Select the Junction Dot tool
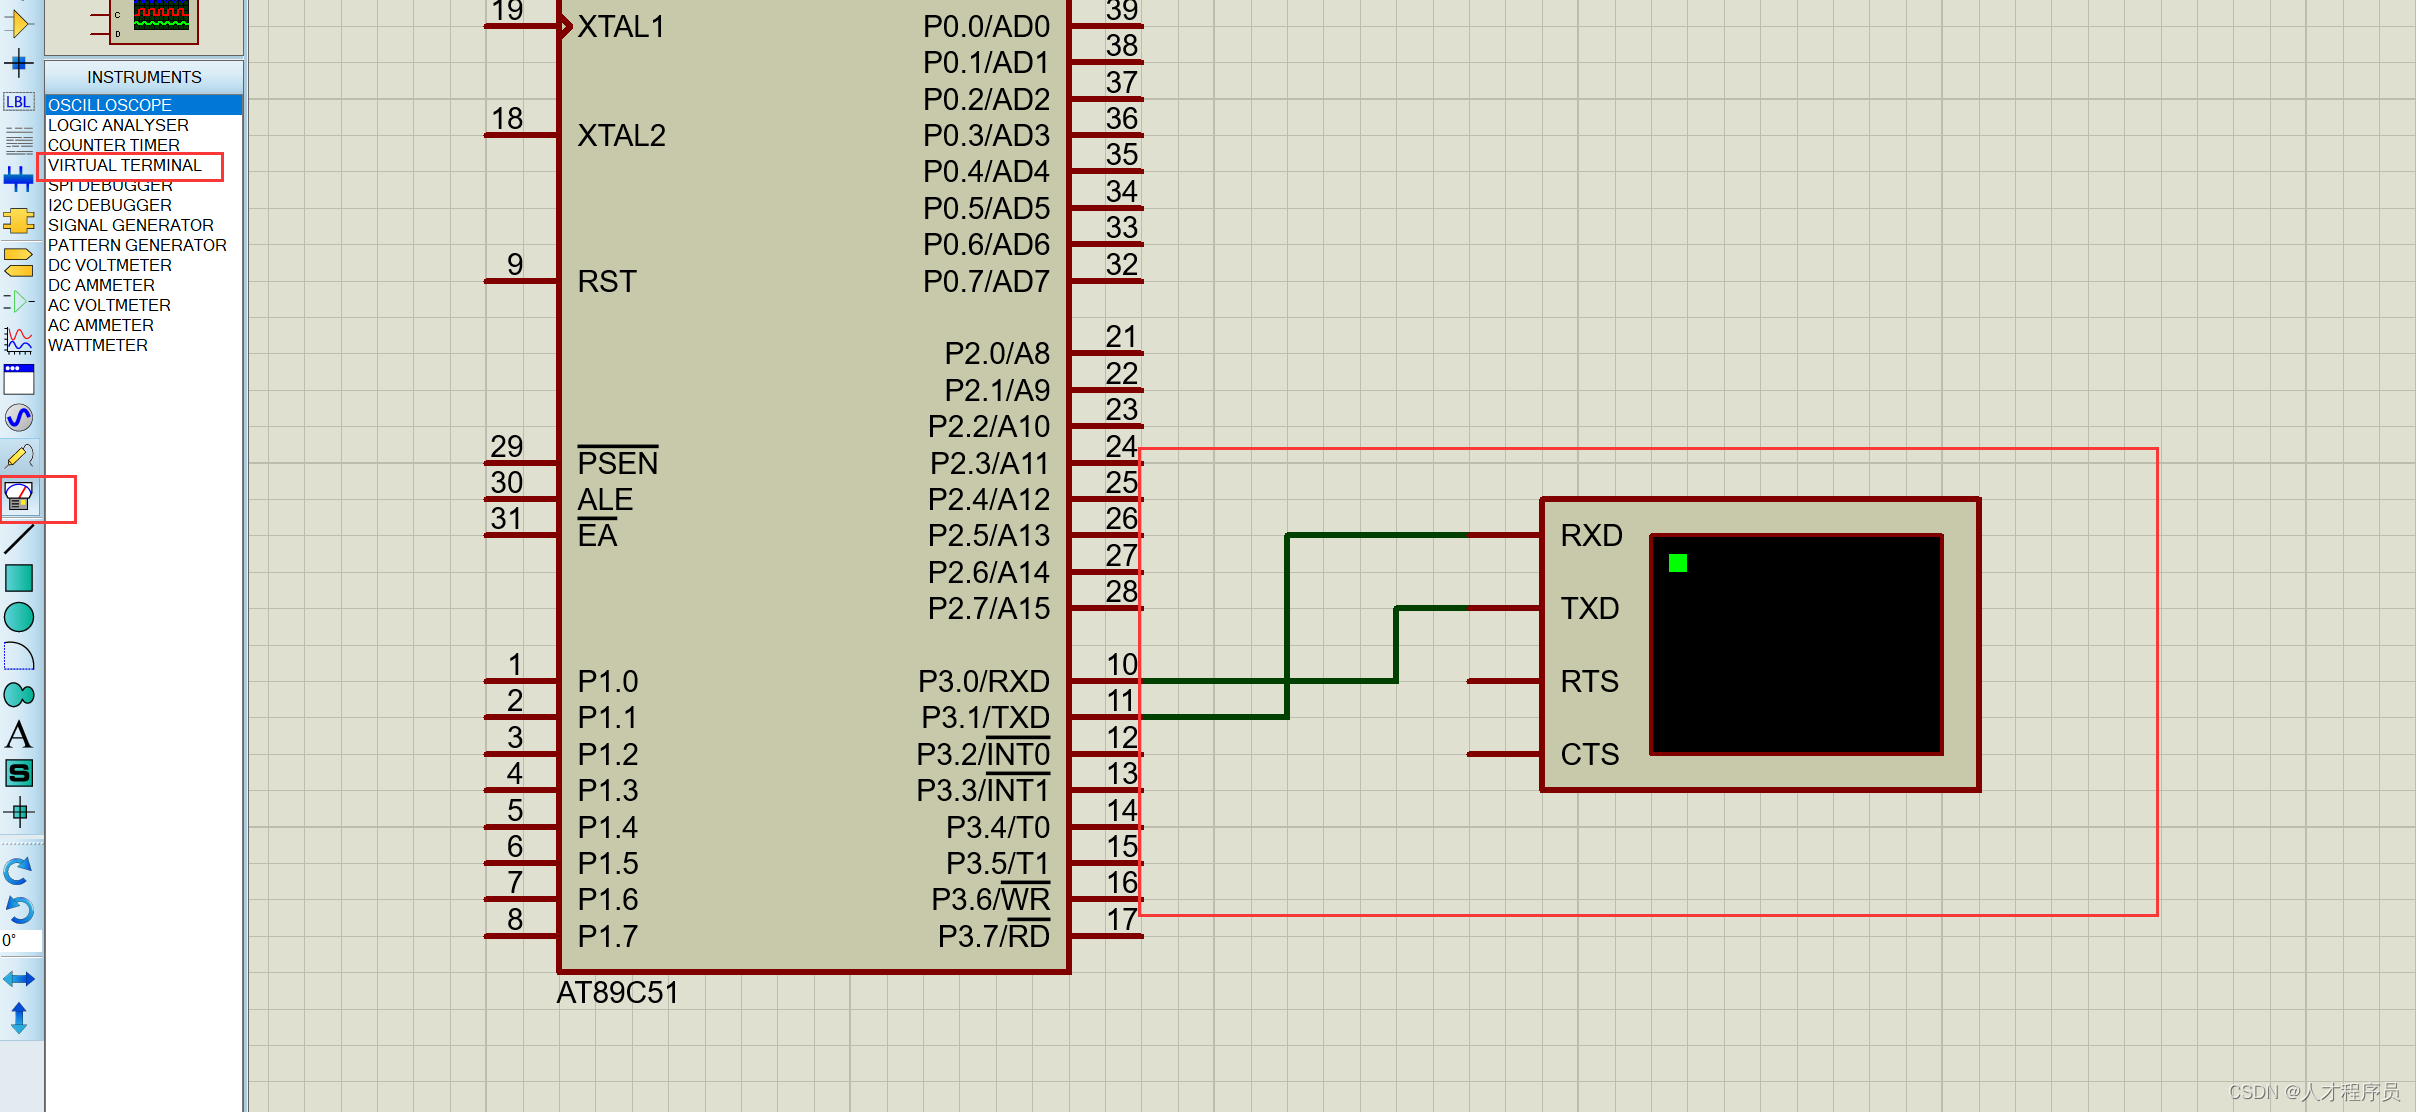This screenshot has width=2416, height=1112. [19, 64]
